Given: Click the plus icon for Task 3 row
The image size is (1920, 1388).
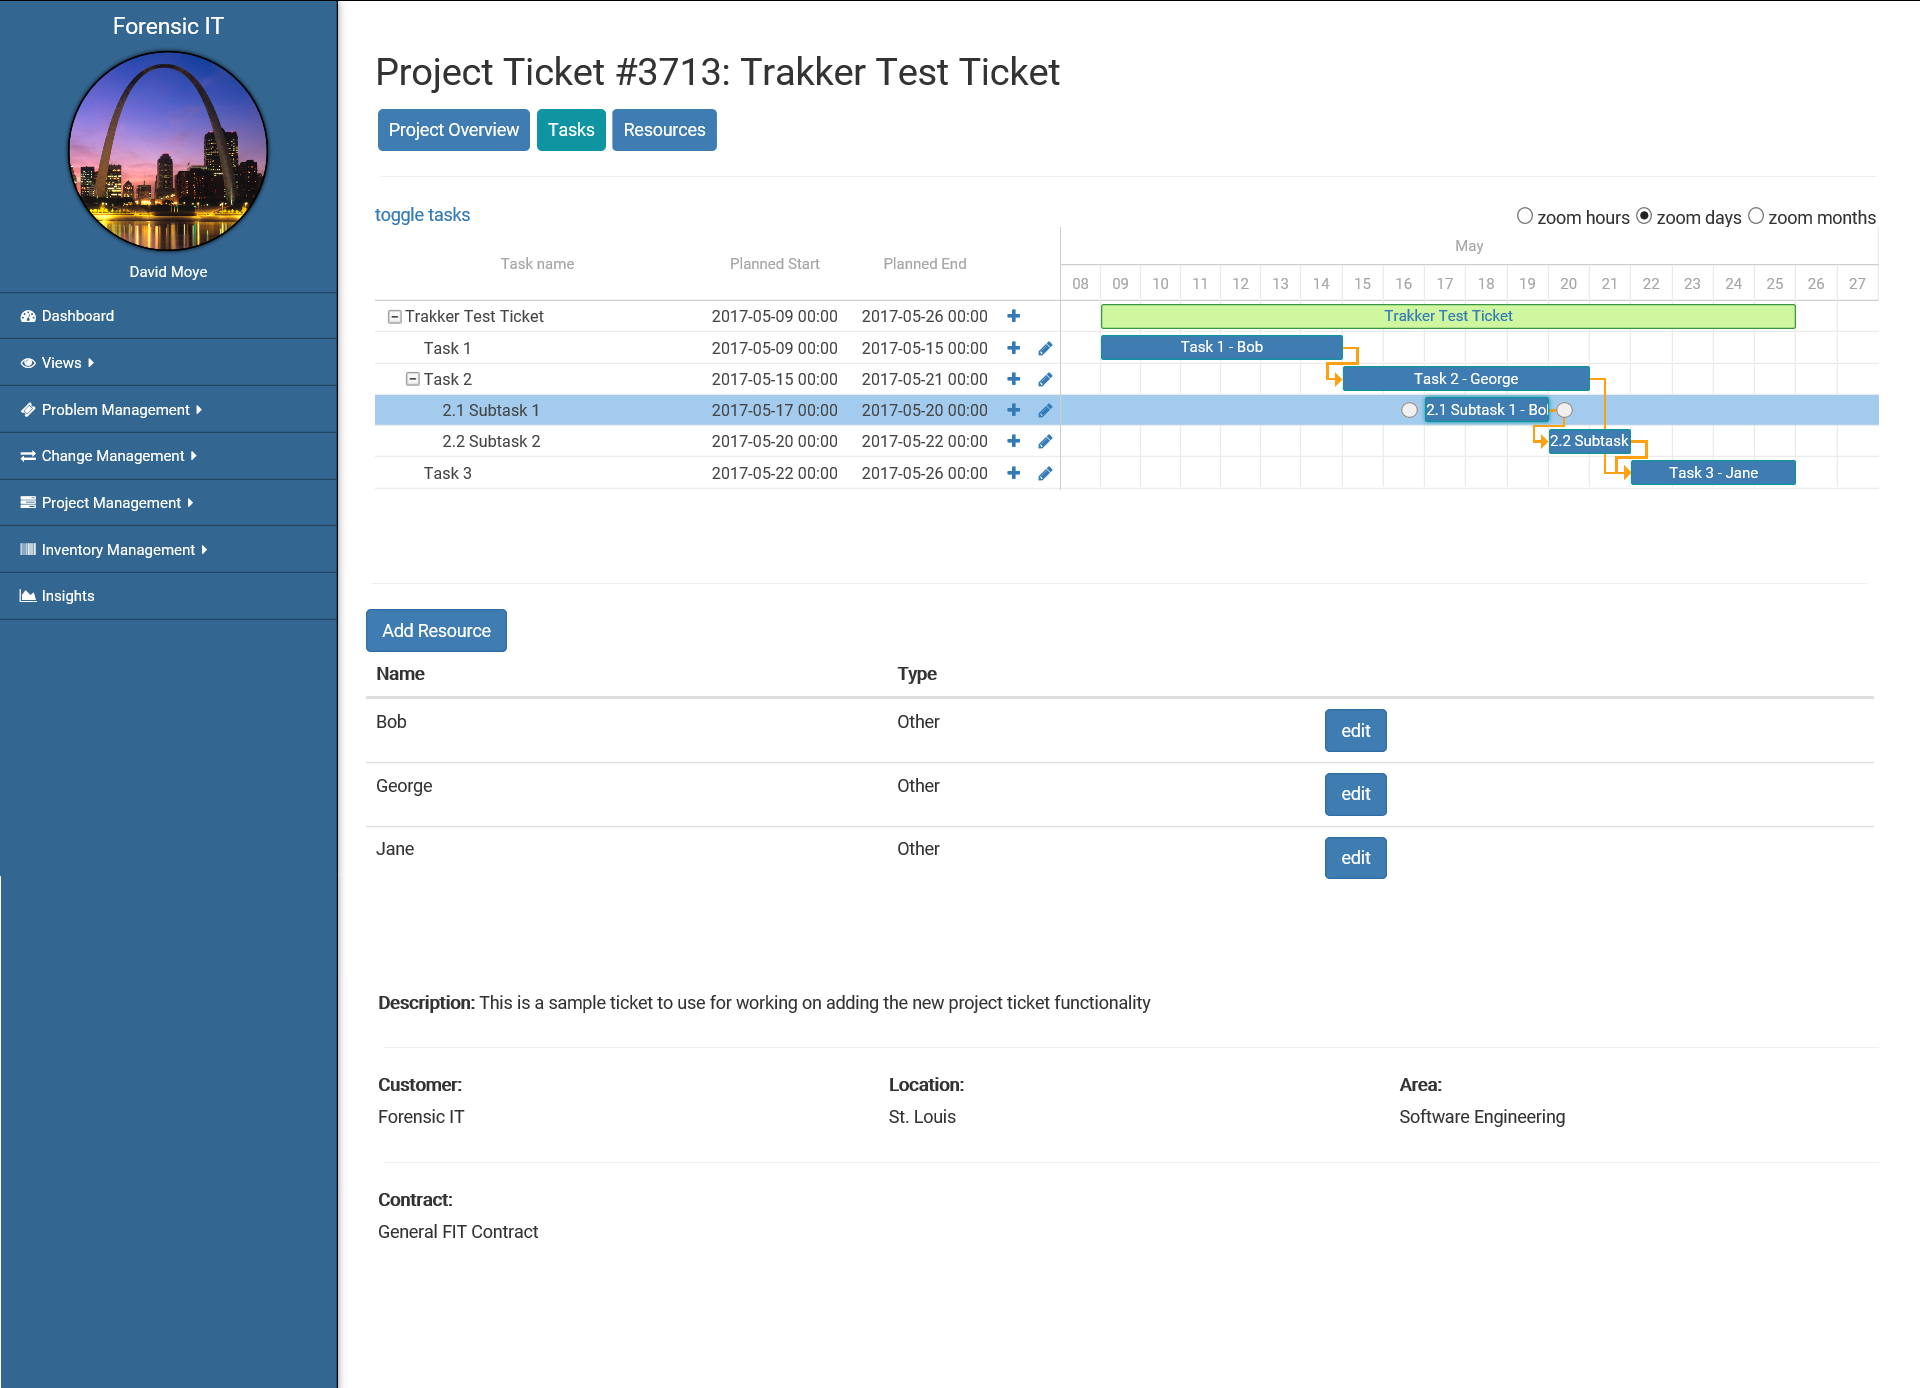Looking at the screenshot, I should [1013, 473].
